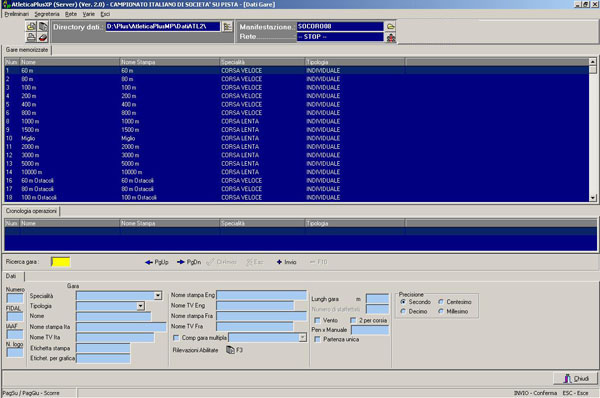The image size is (600, 398).
Task: Click the IAAF input field
Action: [x=15, y=334]
